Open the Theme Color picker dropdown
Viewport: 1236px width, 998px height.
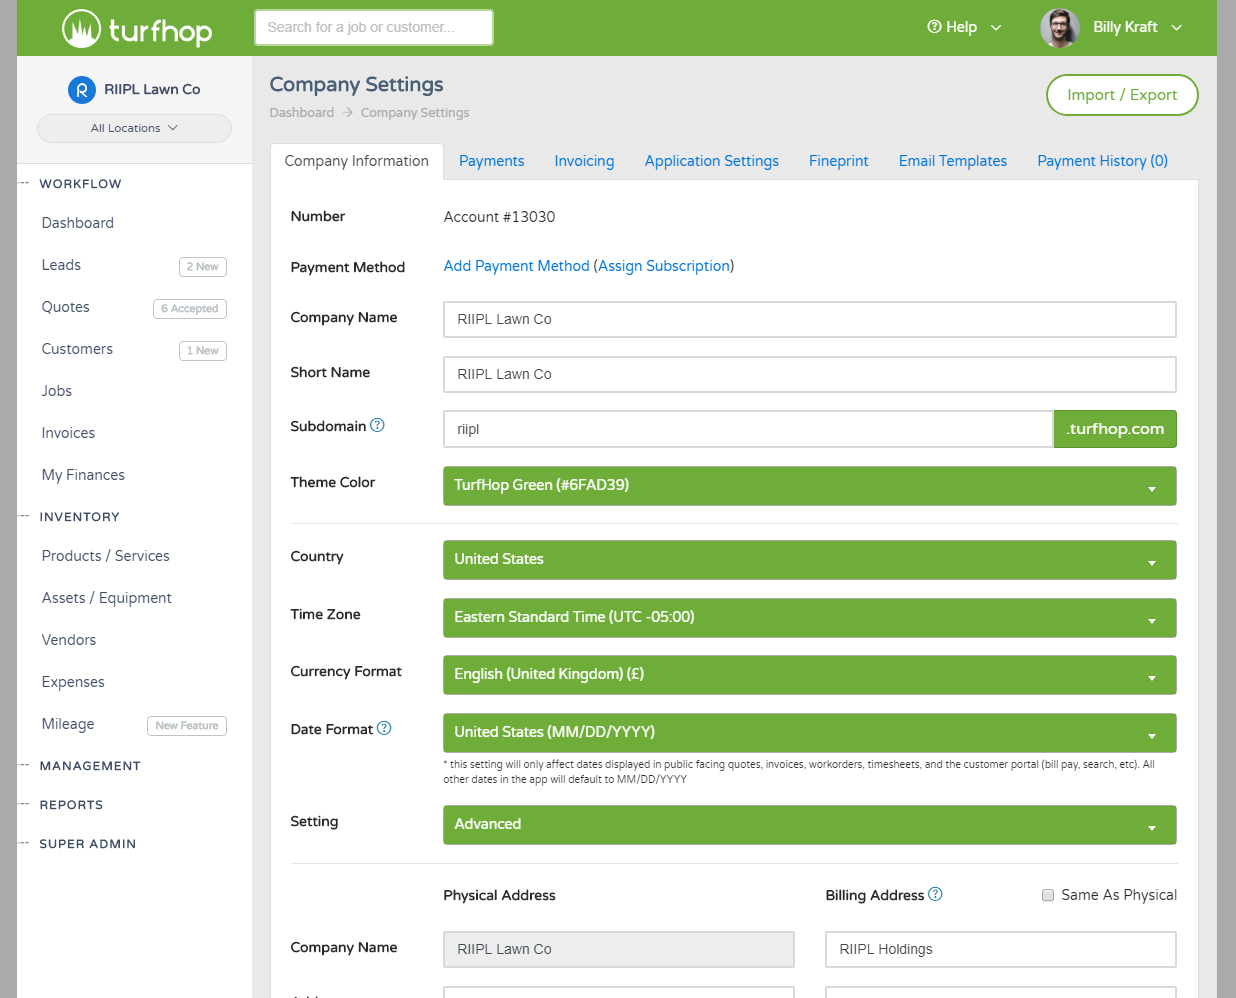(x=809, y=486)
